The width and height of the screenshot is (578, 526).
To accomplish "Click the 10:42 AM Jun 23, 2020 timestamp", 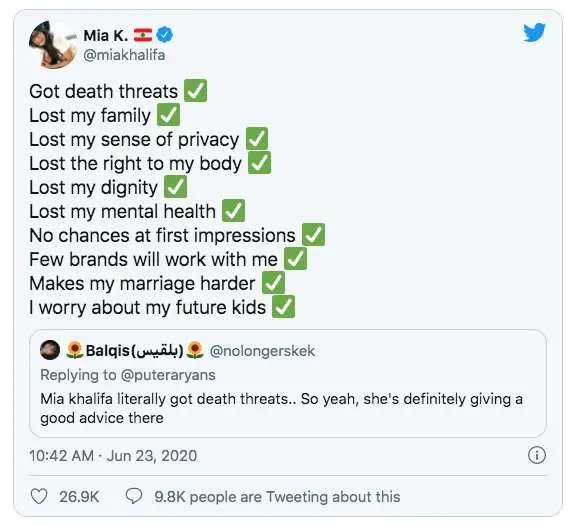I will click(x=113, y=456).
